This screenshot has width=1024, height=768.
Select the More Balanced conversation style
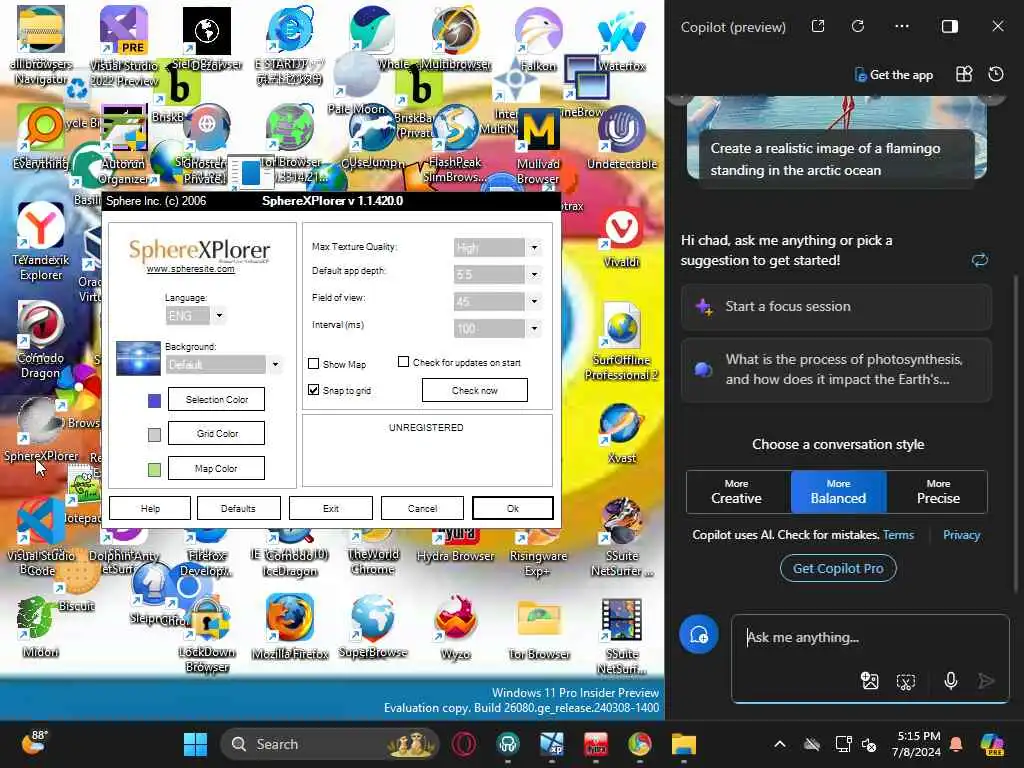pyautogui.click(x=839, y=492)
